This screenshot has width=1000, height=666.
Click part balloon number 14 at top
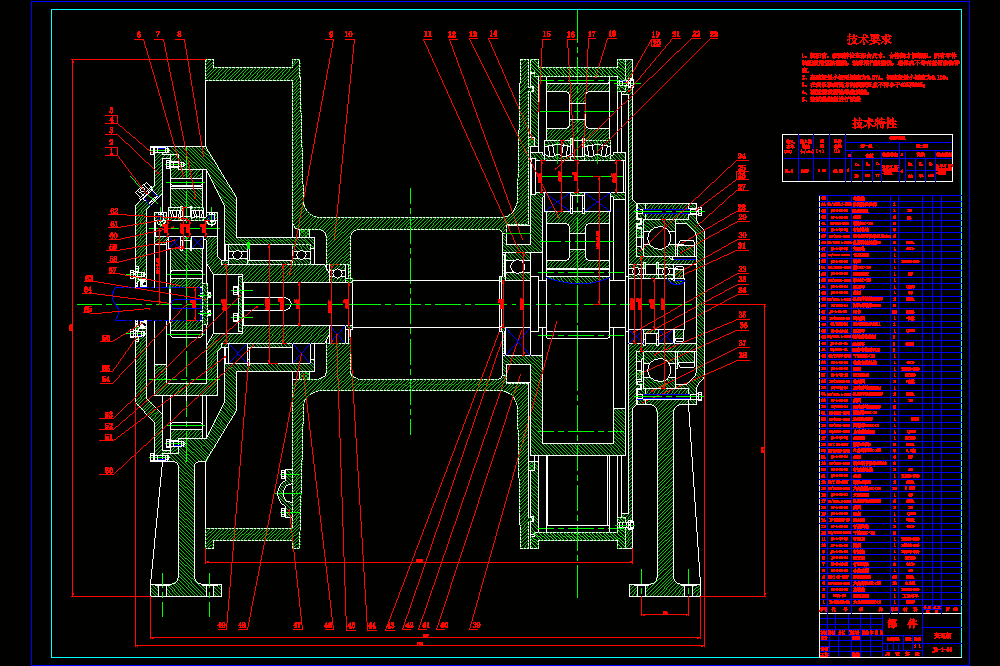pyautogui.click(x=493, y=34)
